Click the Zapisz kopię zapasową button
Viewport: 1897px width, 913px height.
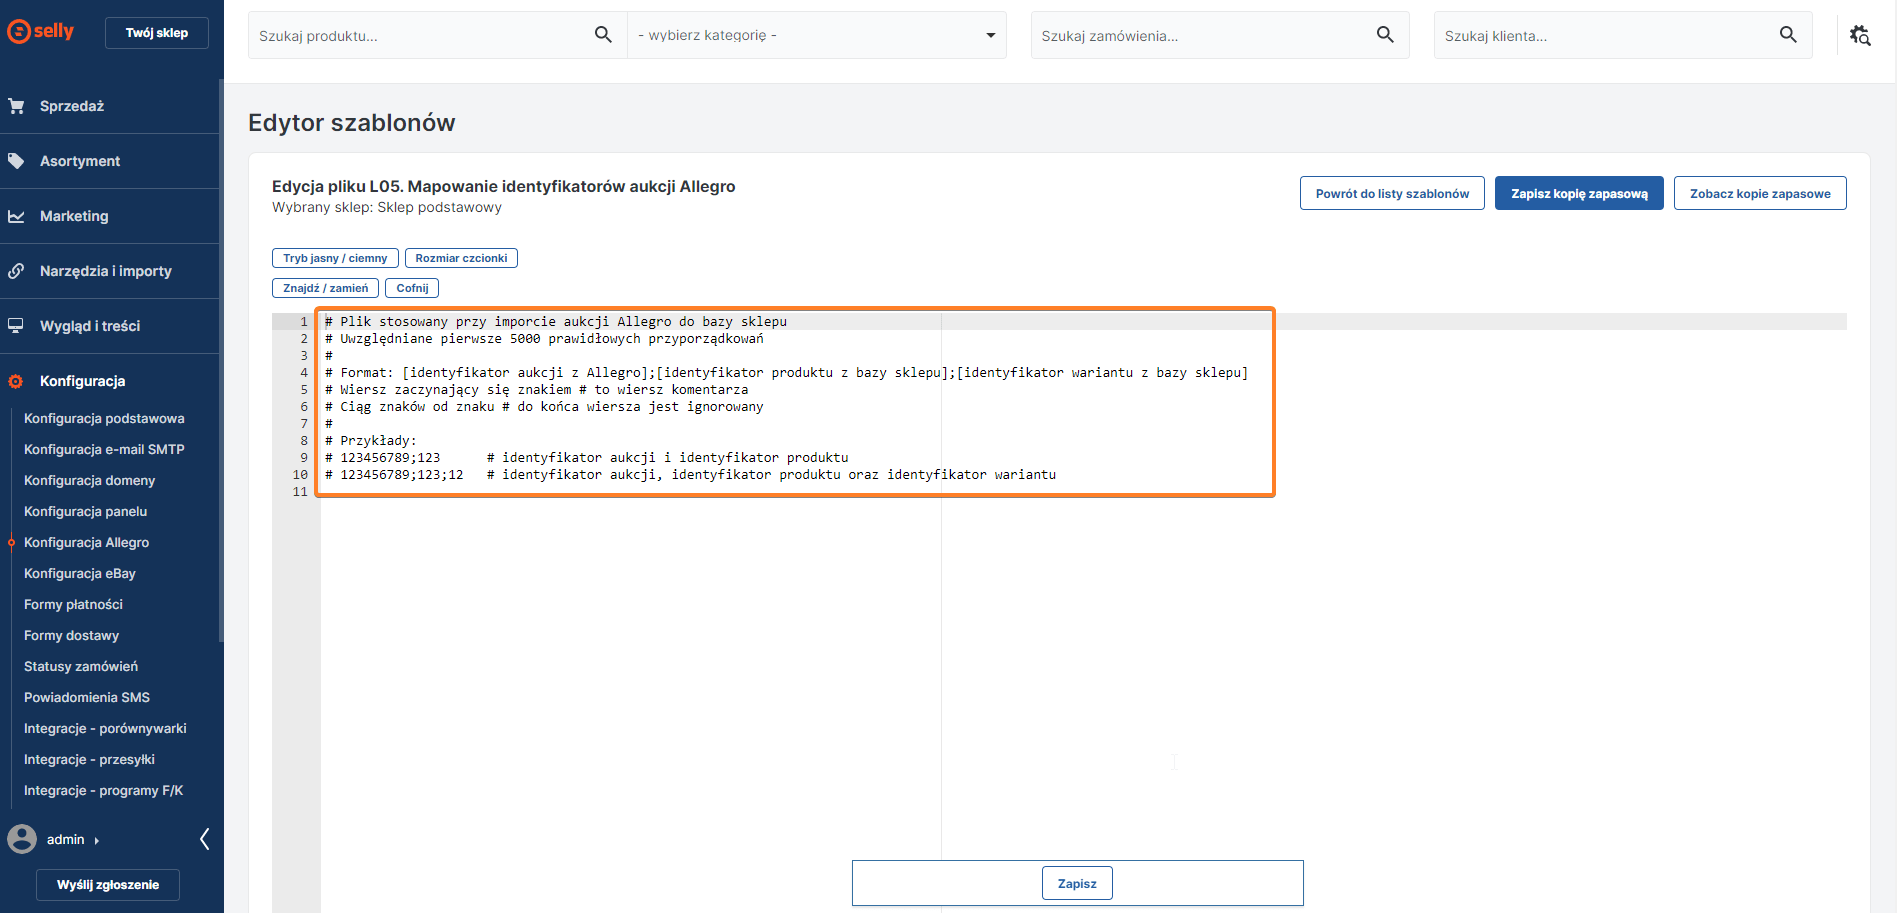click(x=1579, y=193)
